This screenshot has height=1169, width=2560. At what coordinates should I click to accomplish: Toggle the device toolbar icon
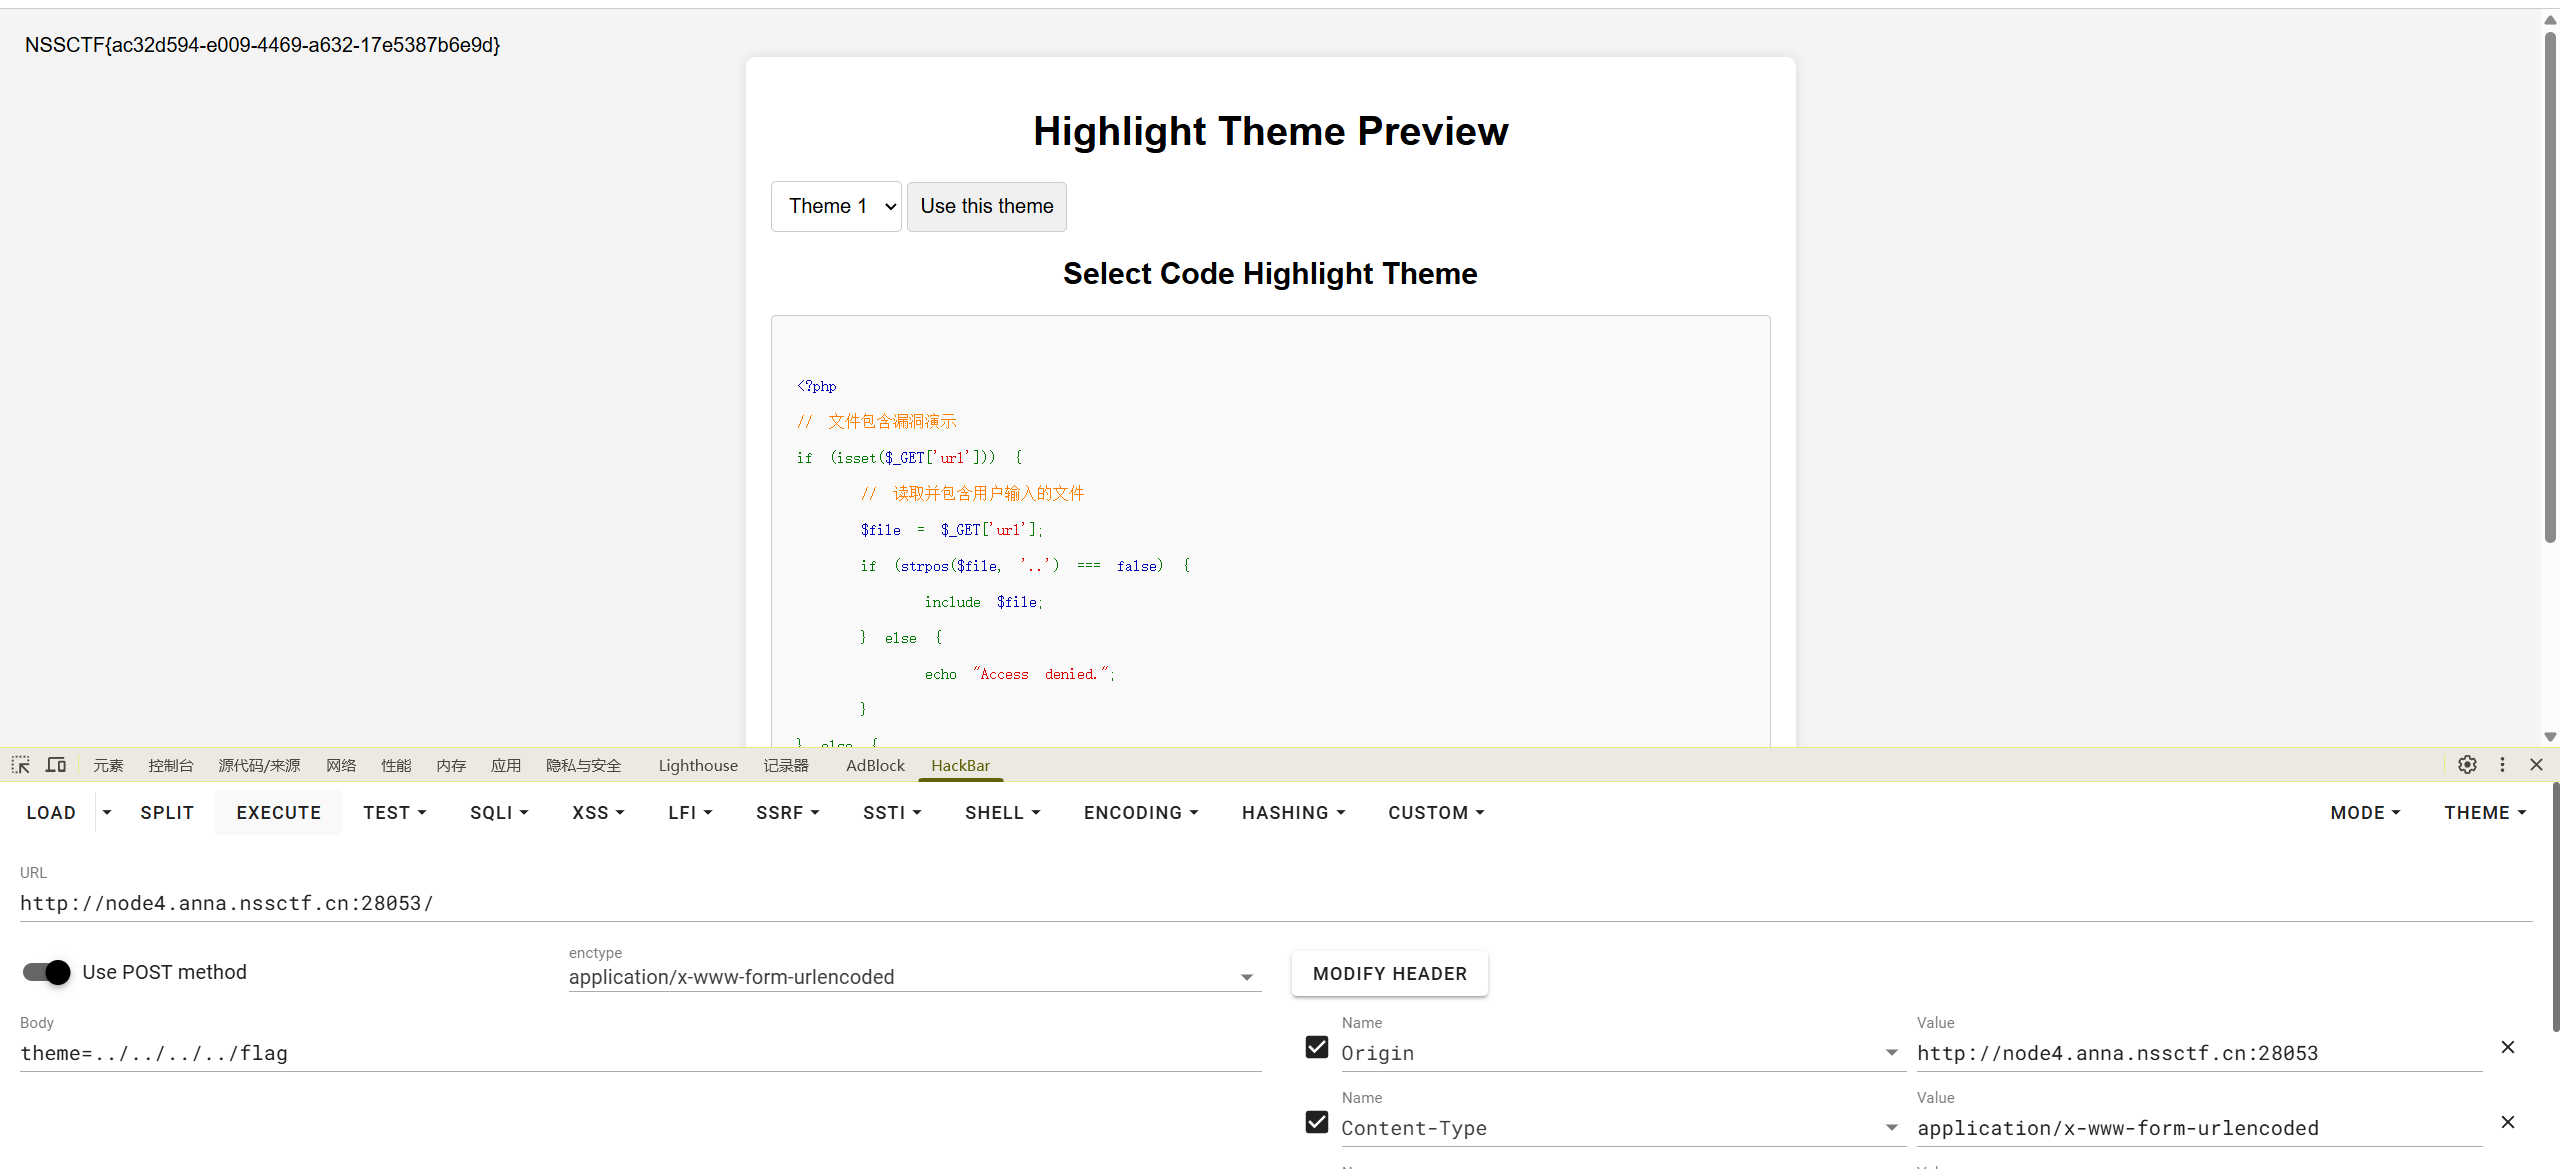coord(56,765)
